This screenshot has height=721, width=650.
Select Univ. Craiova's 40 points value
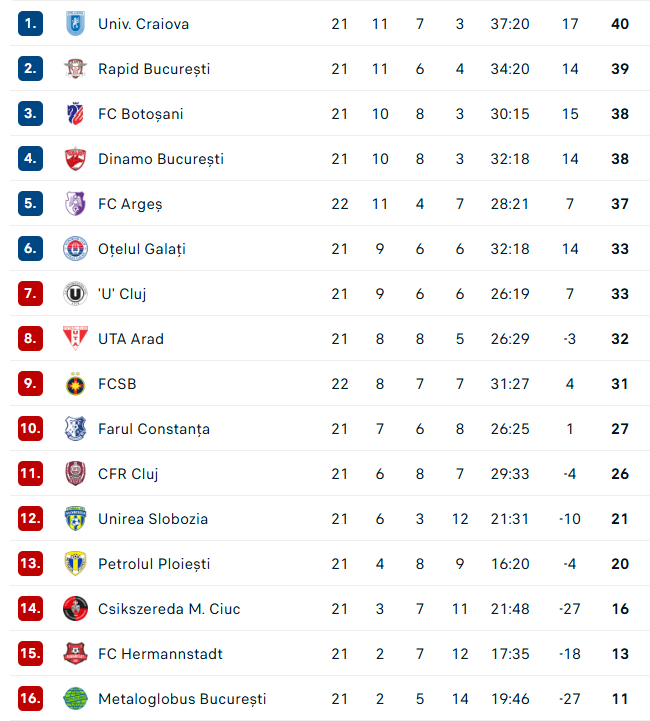click(620, 24)
